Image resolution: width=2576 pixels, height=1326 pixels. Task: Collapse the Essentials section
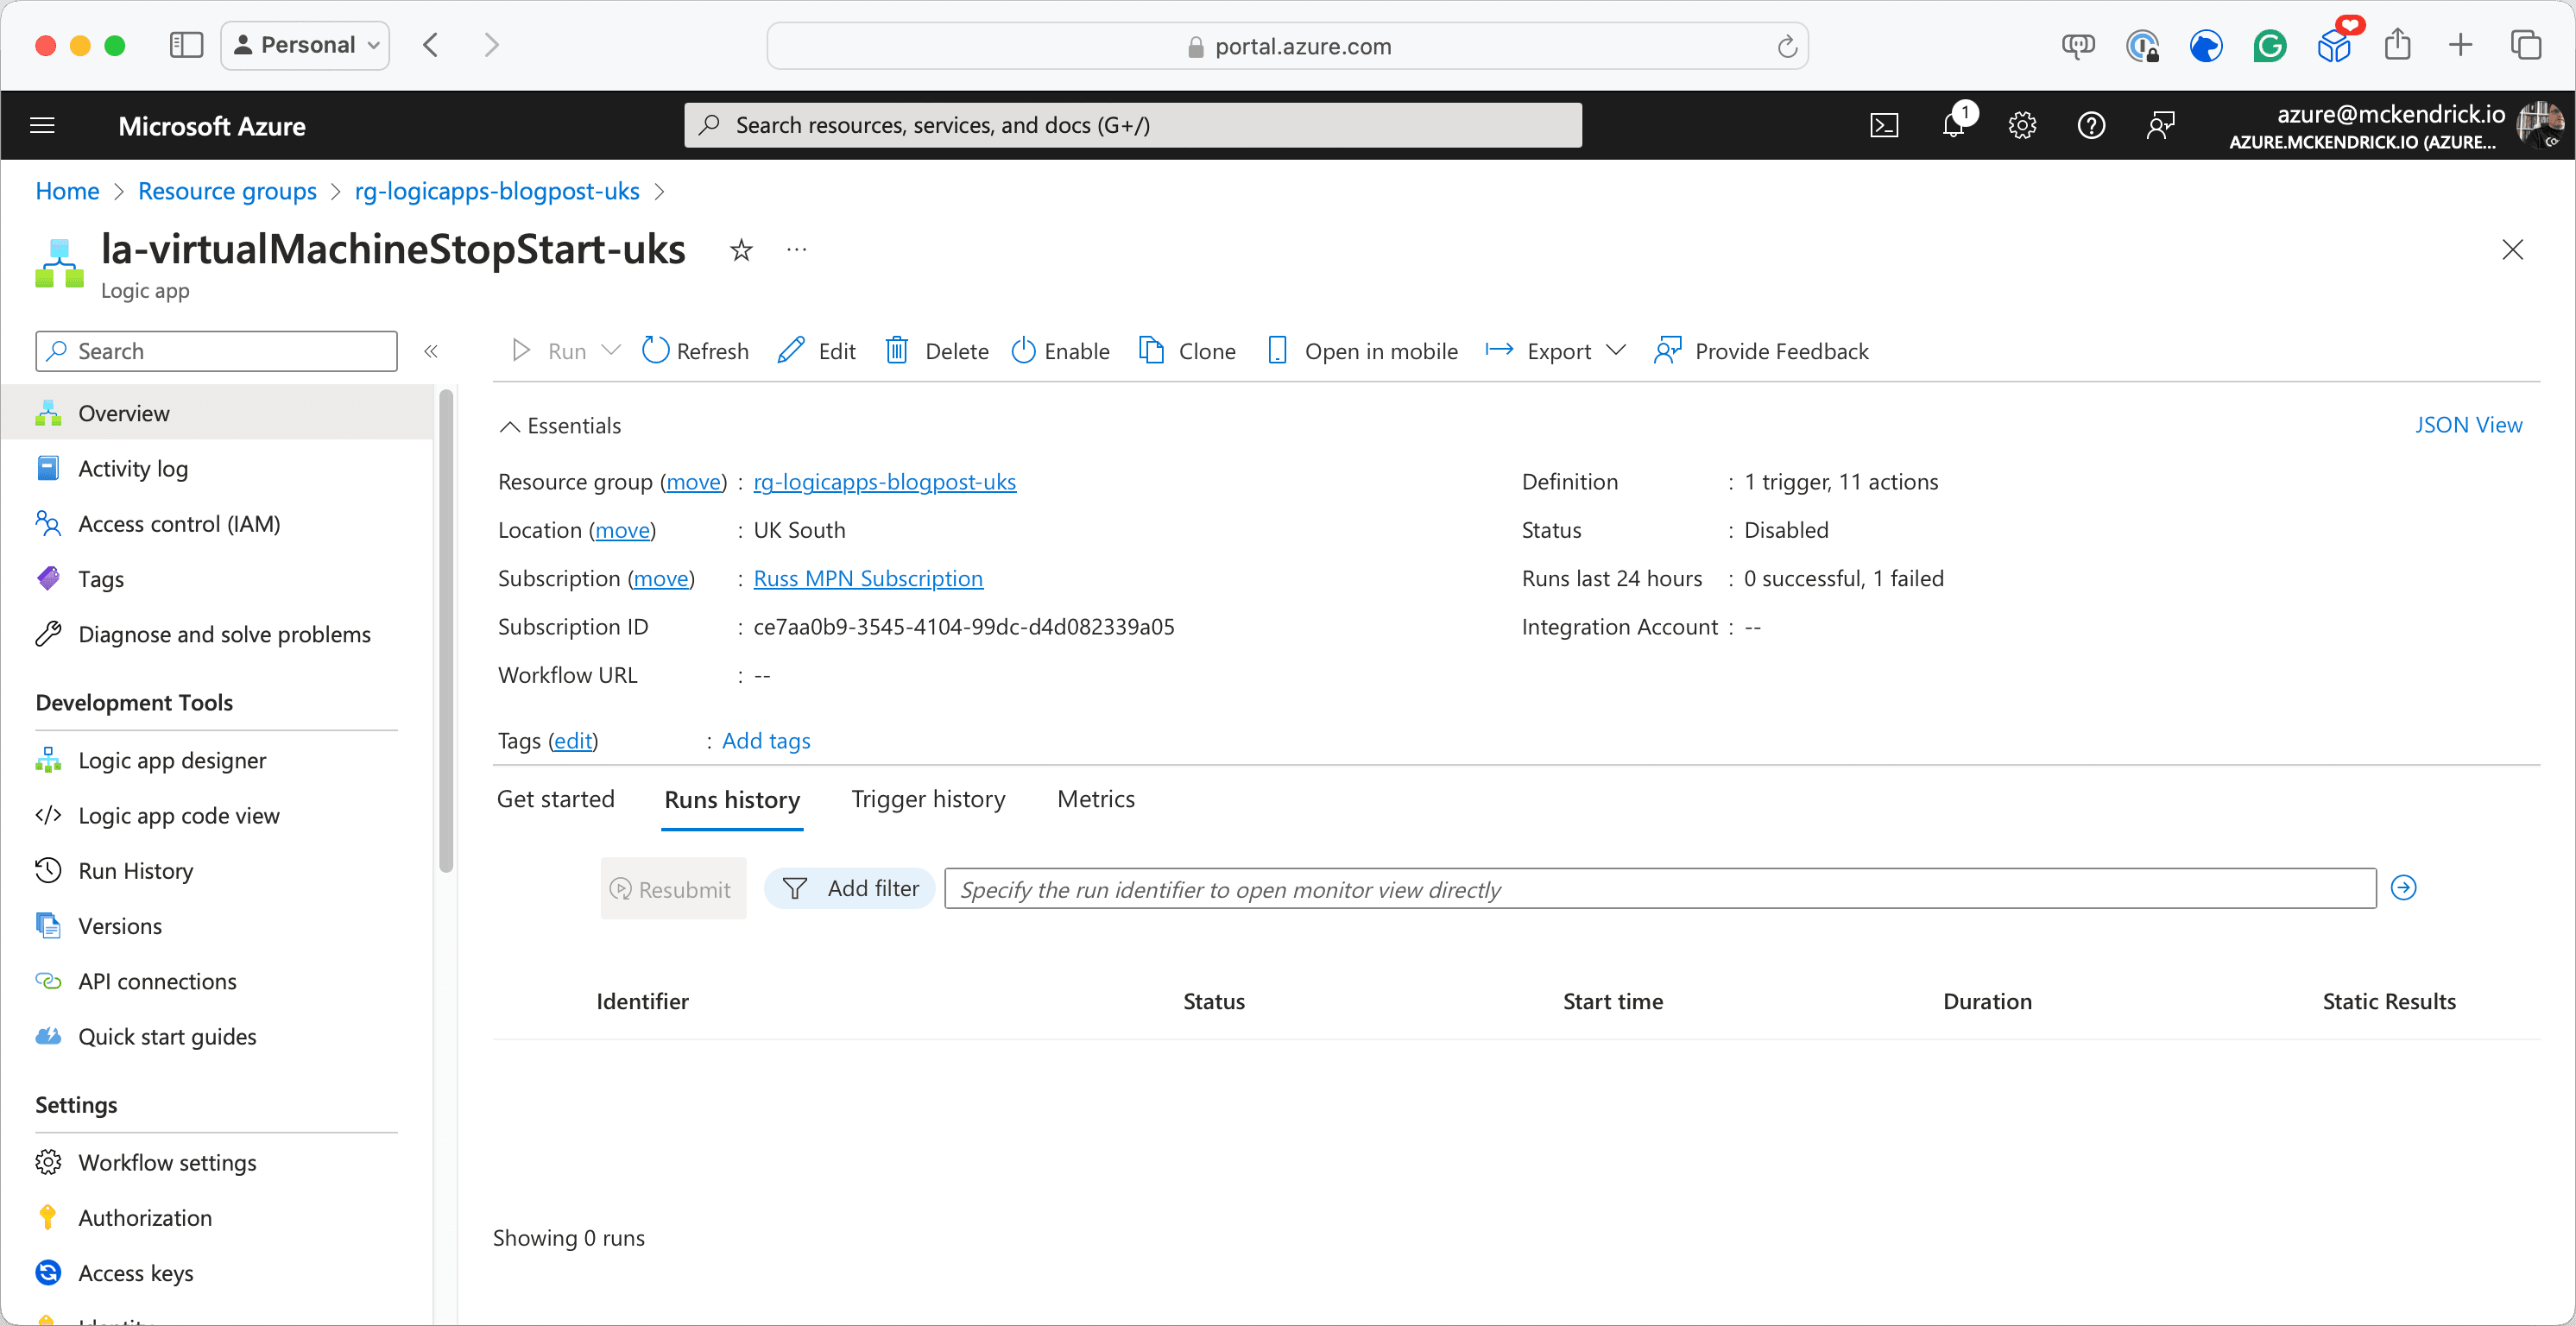coord(510,426)
